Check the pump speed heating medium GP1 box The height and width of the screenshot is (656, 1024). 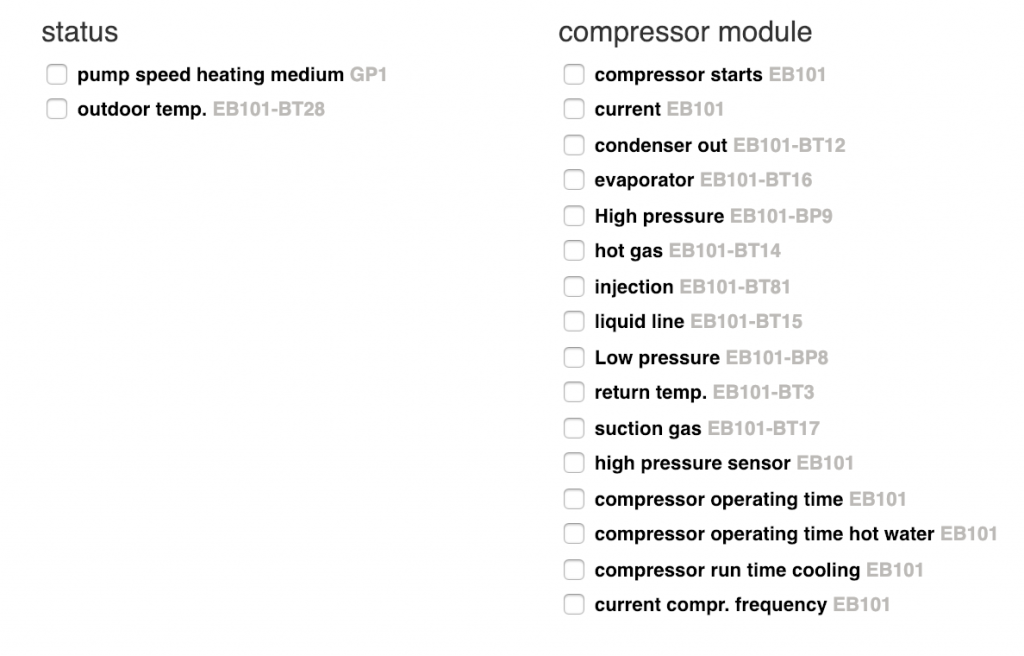(x=57, y=75)
